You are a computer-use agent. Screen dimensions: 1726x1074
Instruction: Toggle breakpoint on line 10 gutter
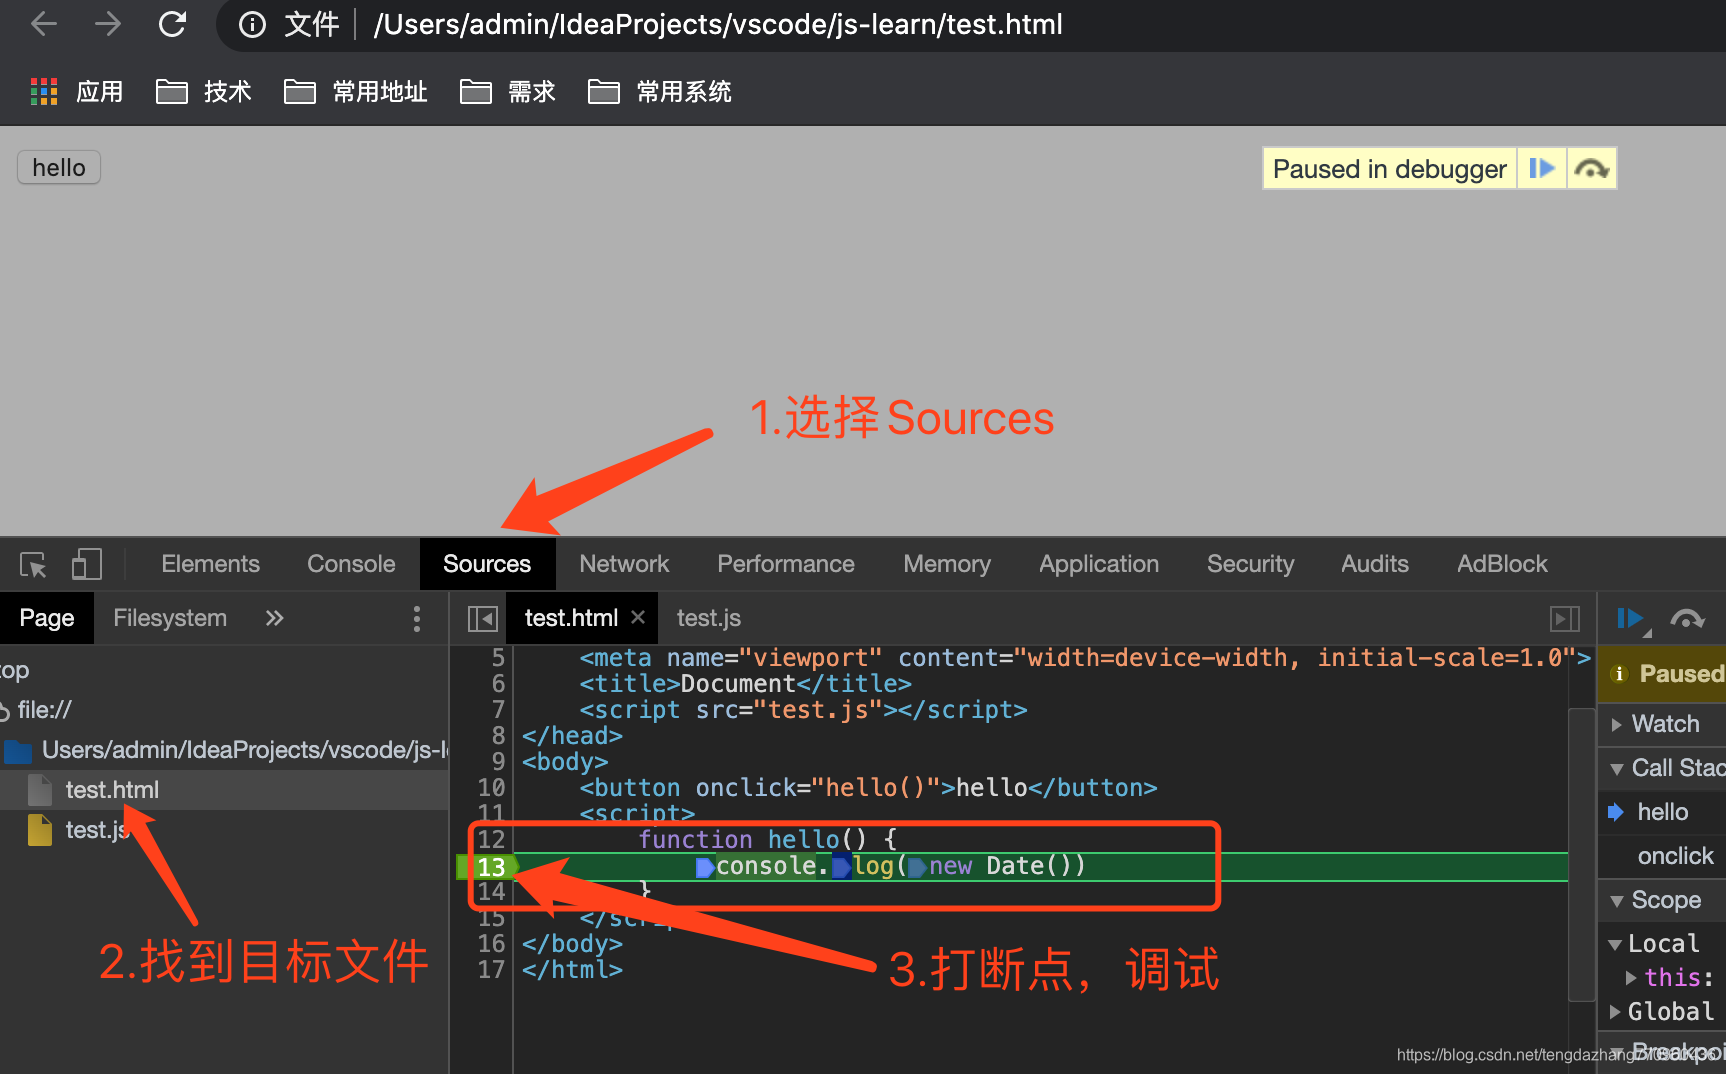tap(491, 788)
